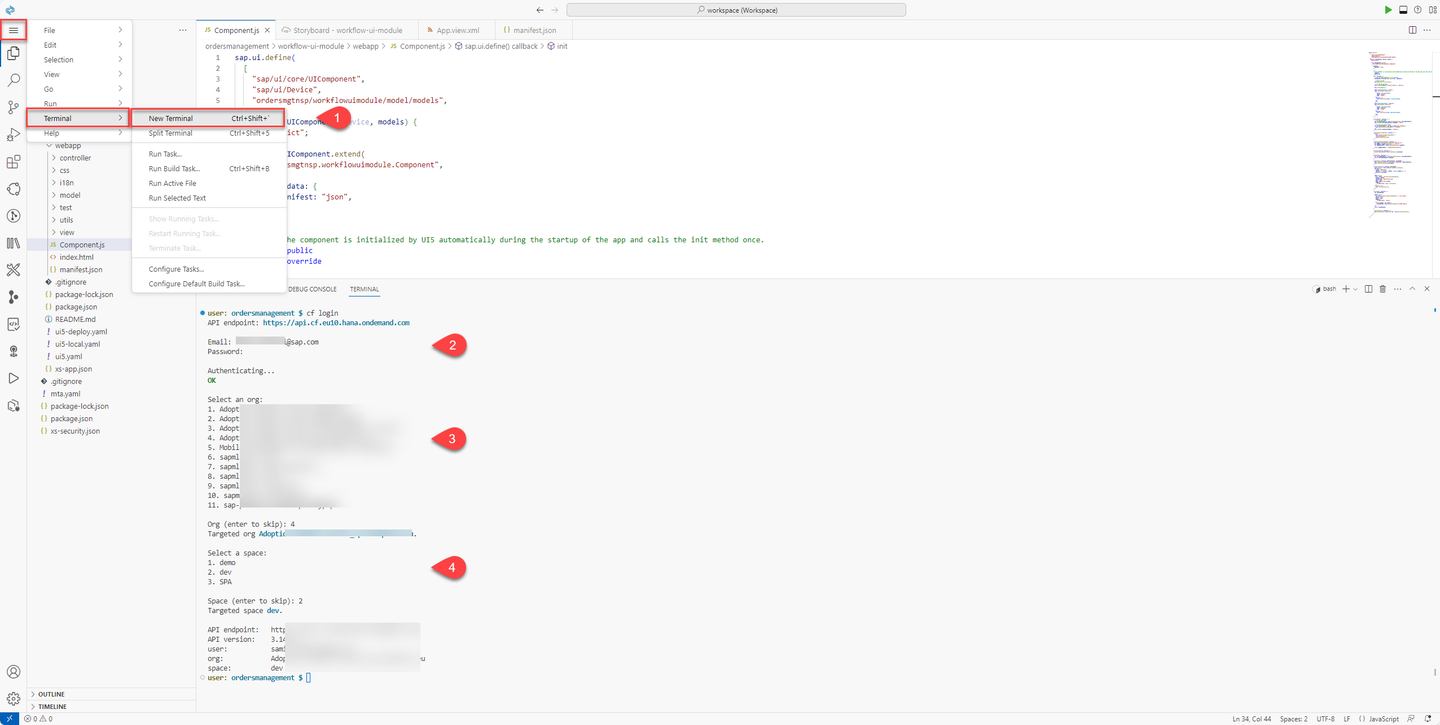Select Run Active File menu entry
Viewport: 1440px width, 725px height.
pos(208,183)
